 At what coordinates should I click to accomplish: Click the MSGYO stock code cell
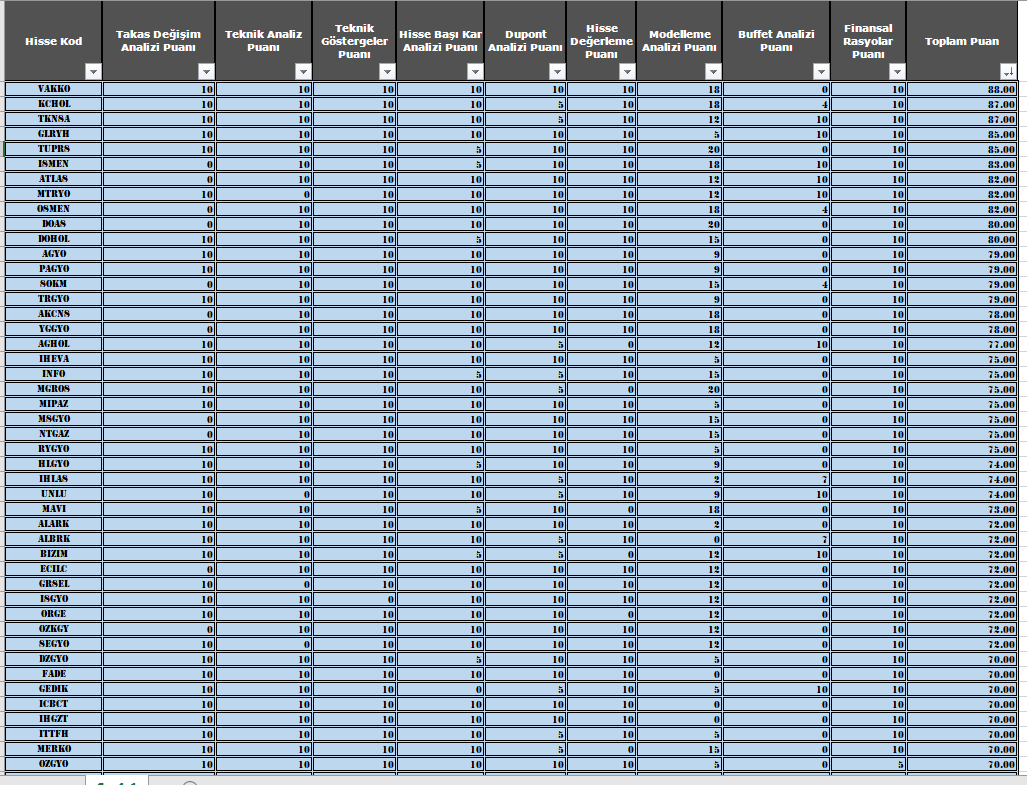point(54,419)
